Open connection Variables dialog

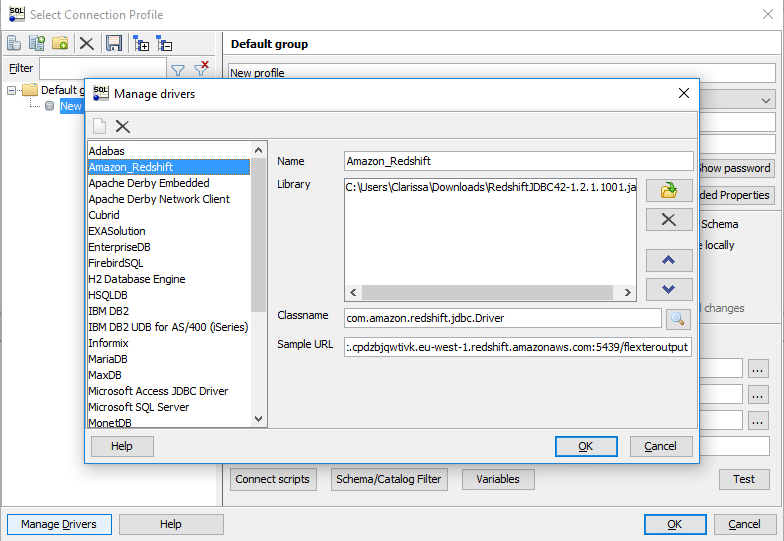pos(498,479)
